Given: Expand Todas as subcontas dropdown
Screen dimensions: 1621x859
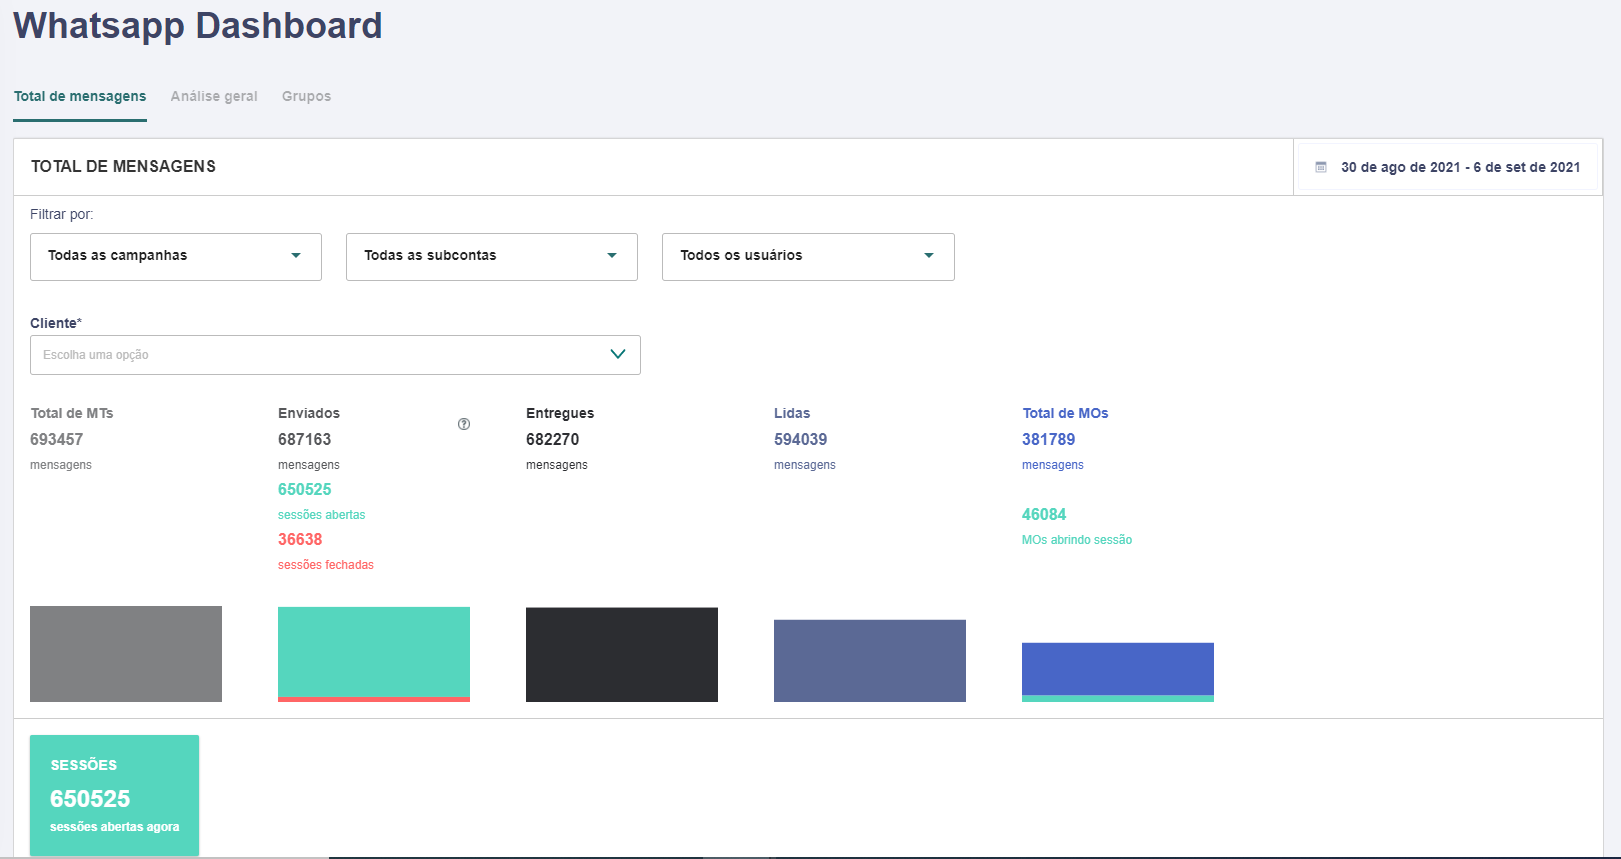Looking at the screenshot, I should tap(492, 257).
